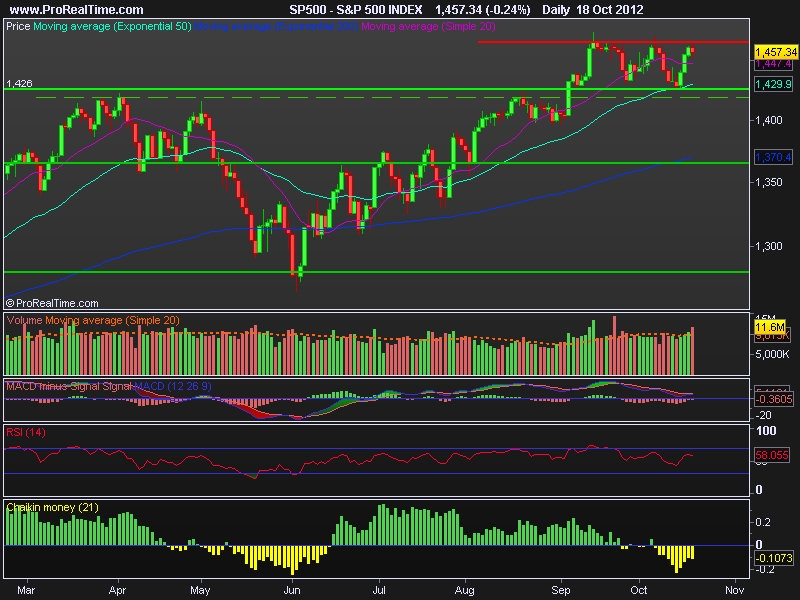The height and width of the screenshot is (600, 800).
Task: Select the dashed green horizontal line
Action: pos(392,97)
